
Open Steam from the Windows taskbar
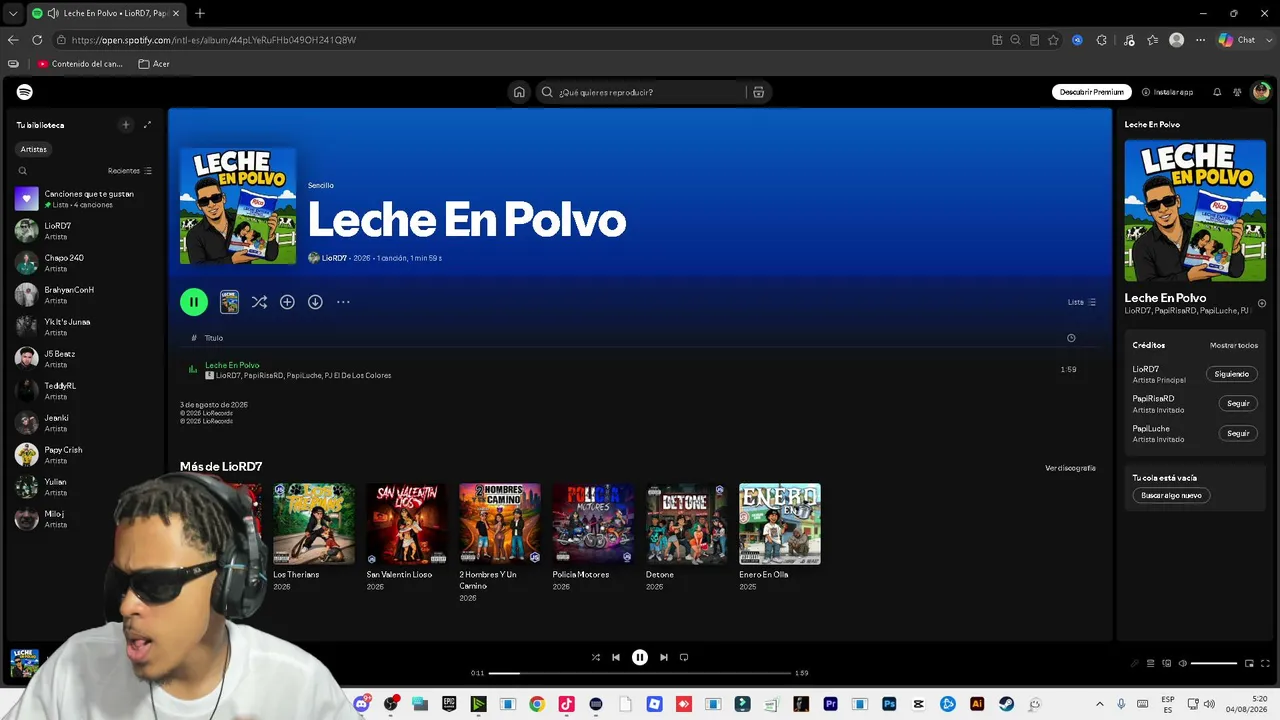click(1006, 704)
